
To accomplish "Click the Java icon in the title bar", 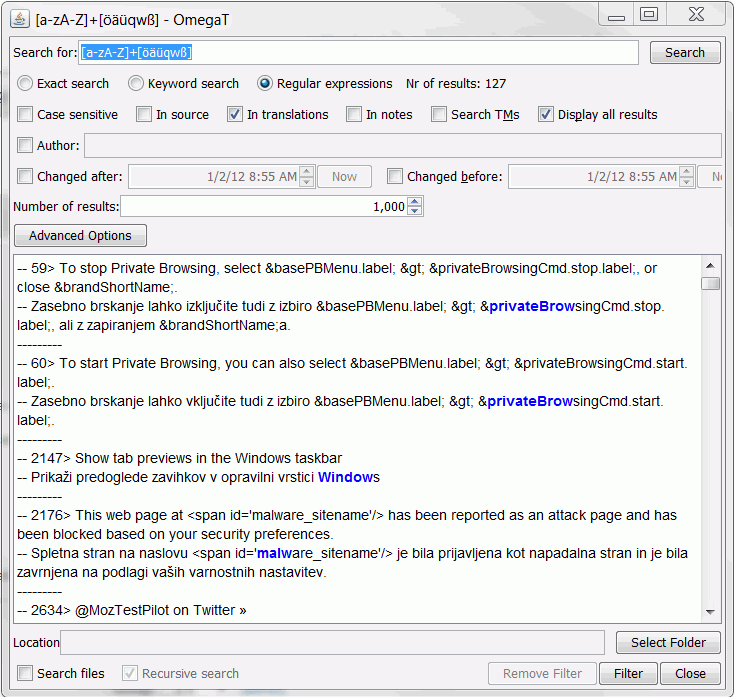I will (x=20, y=19).
